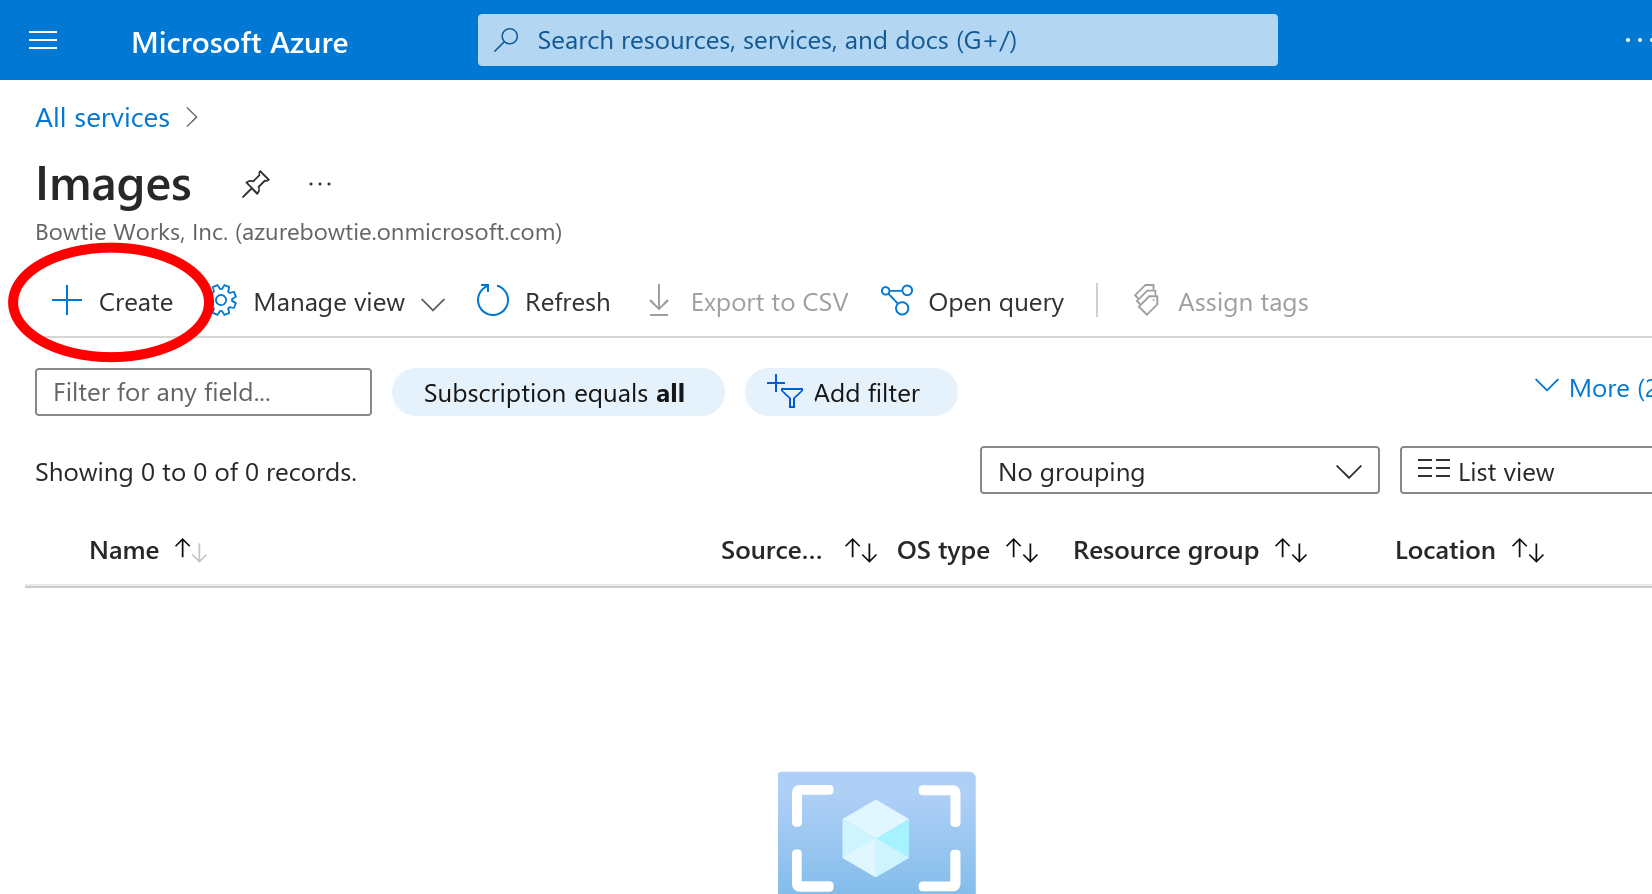Focus the Filter for any field box
The width and height of the screenshot is (1652, 894).
[203, 392]
